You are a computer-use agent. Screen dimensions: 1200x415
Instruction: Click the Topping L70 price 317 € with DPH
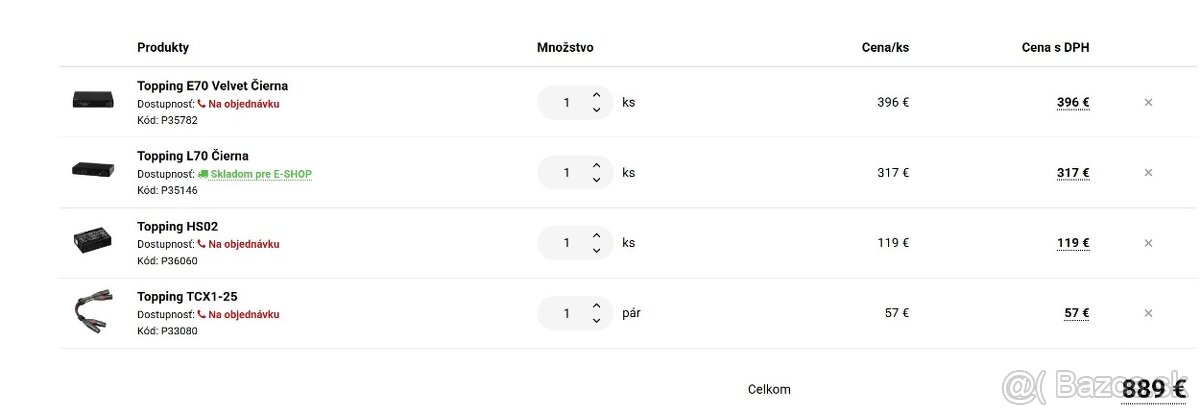pos(1072,173)
